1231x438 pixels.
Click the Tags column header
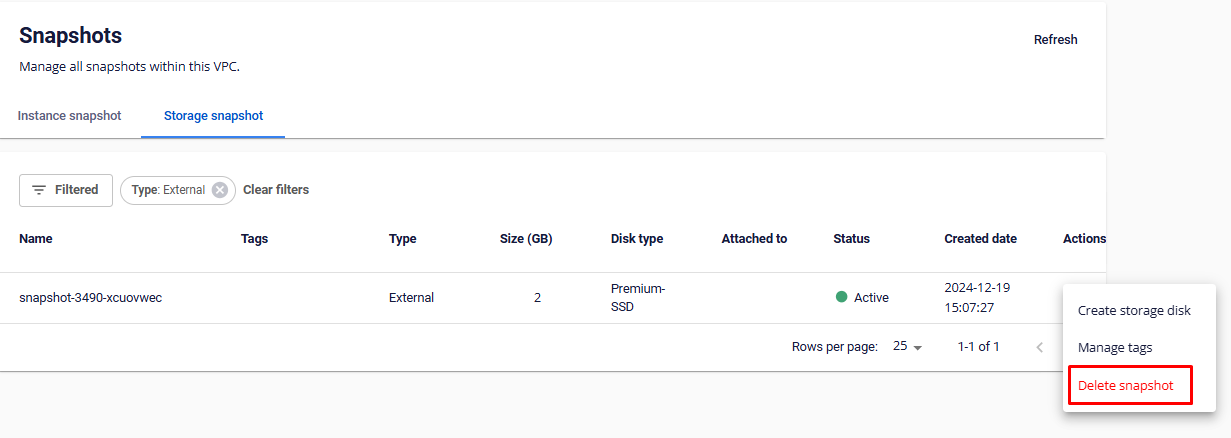[254, 239]
